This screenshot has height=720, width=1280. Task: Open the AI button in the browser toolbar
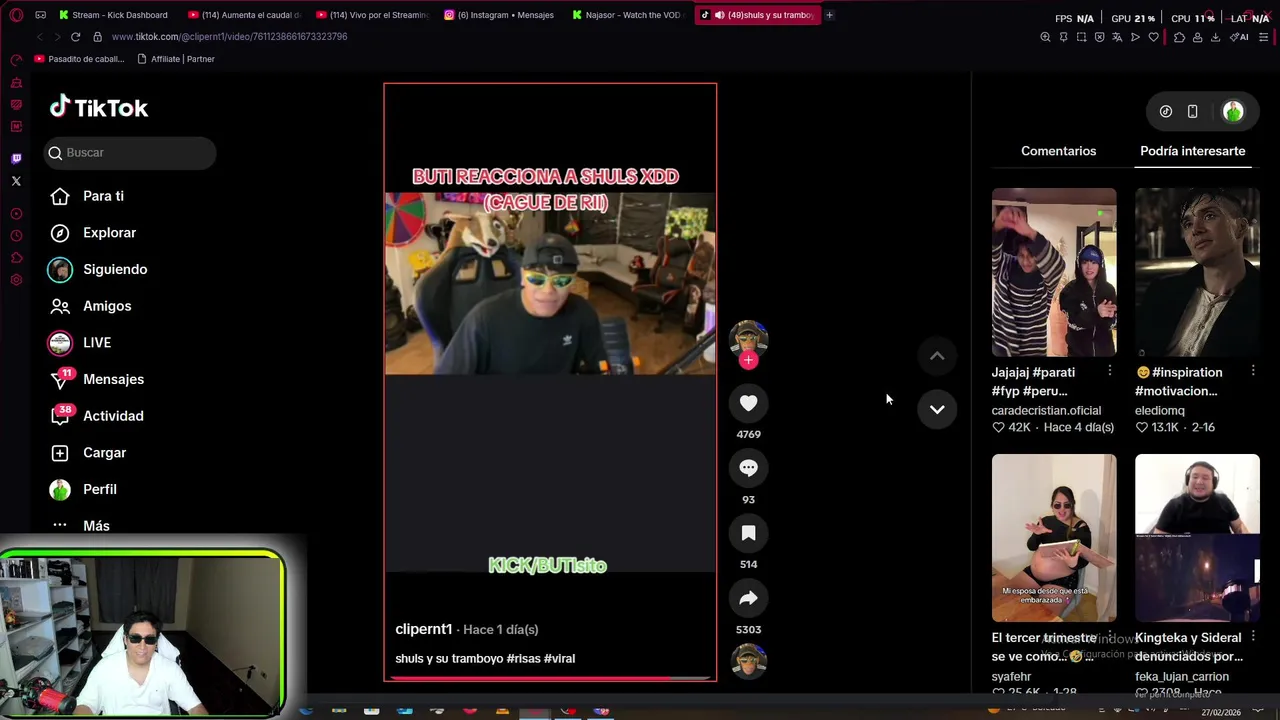(x=1239, y=37)
